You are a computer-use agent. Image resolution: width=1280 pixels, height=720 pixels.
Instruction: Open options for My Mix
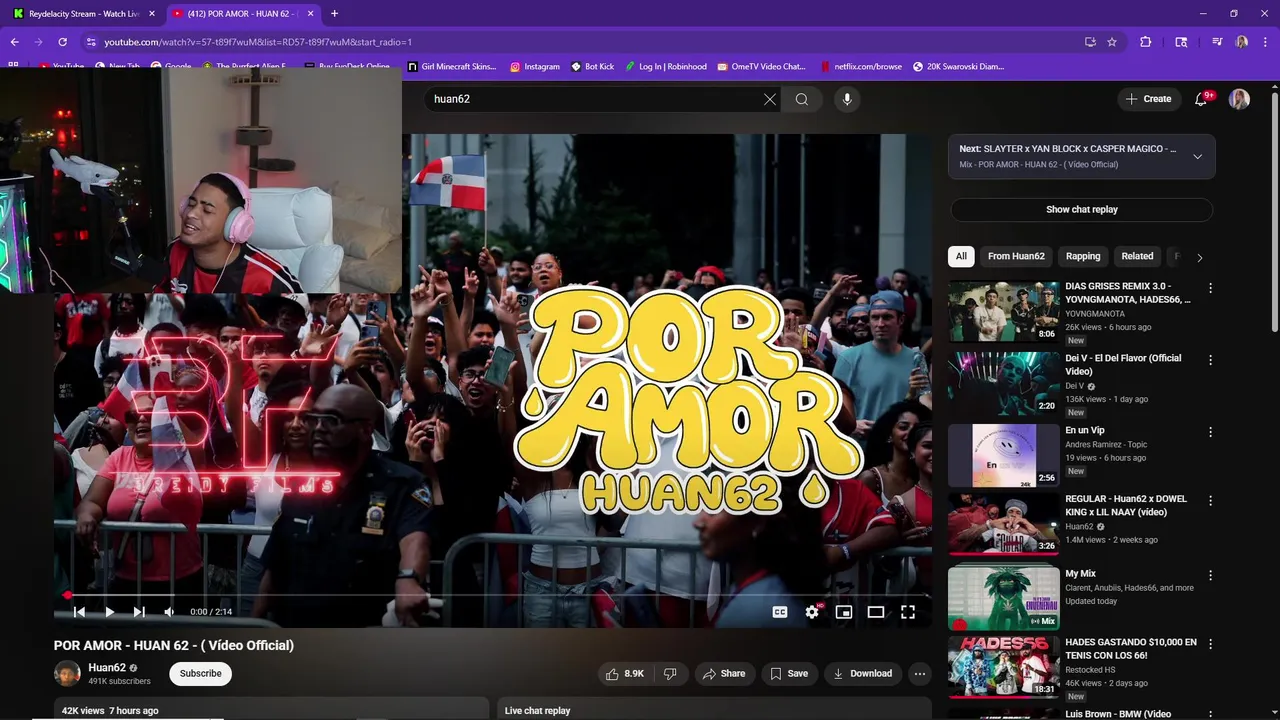point(1210,575)
